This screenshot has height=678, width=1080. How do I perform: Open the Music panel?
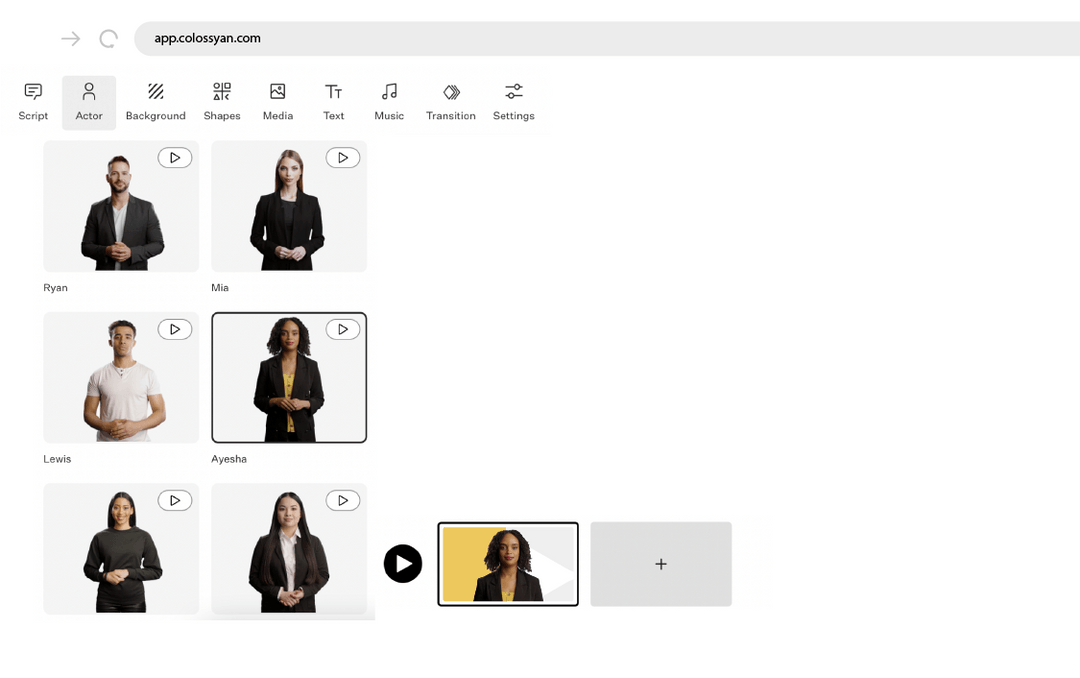tap(389, 100)
